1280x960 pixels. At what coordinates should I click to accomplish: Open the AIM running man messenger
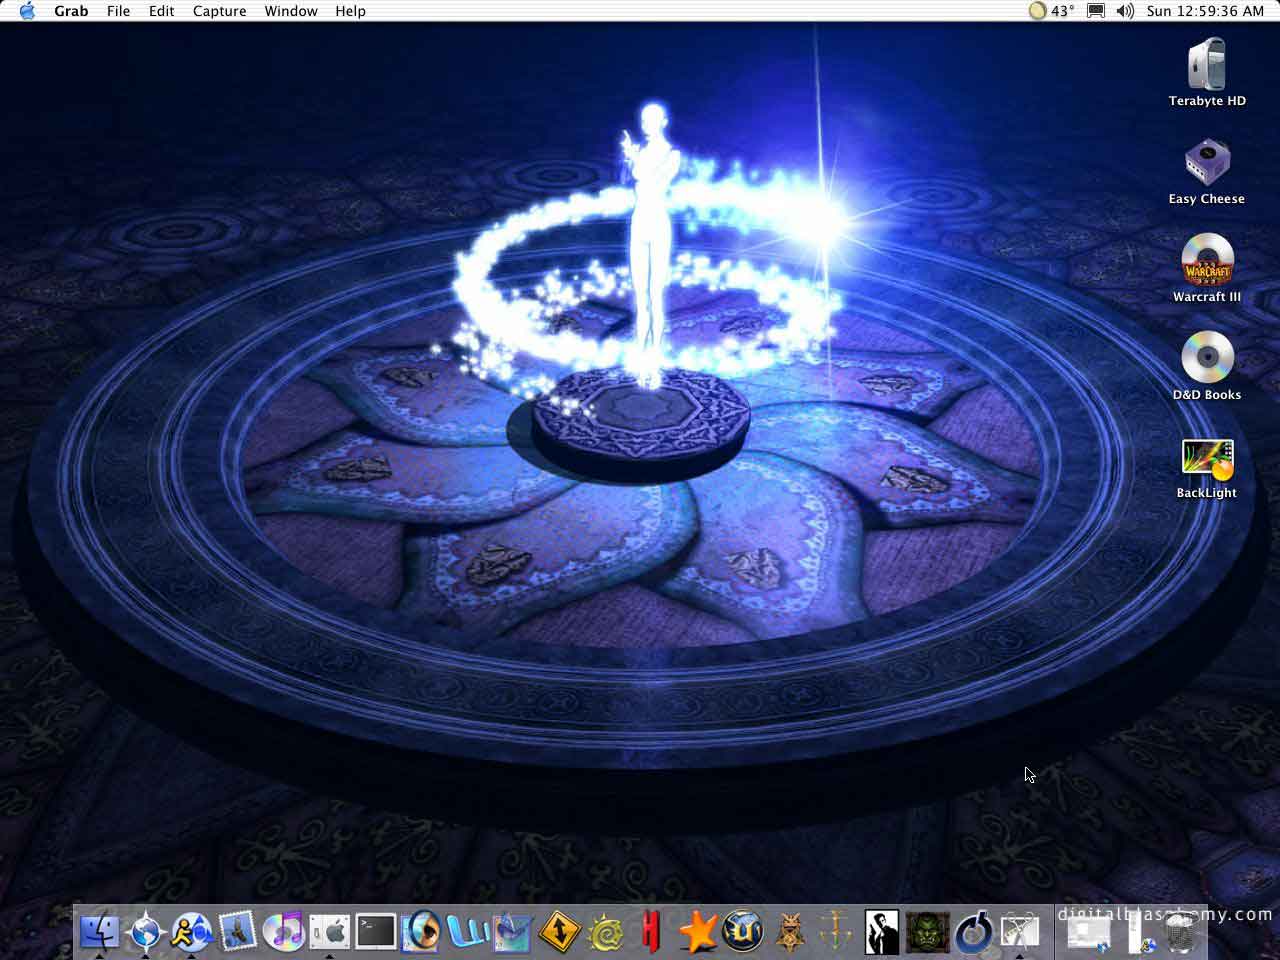(x=192, y=932)
